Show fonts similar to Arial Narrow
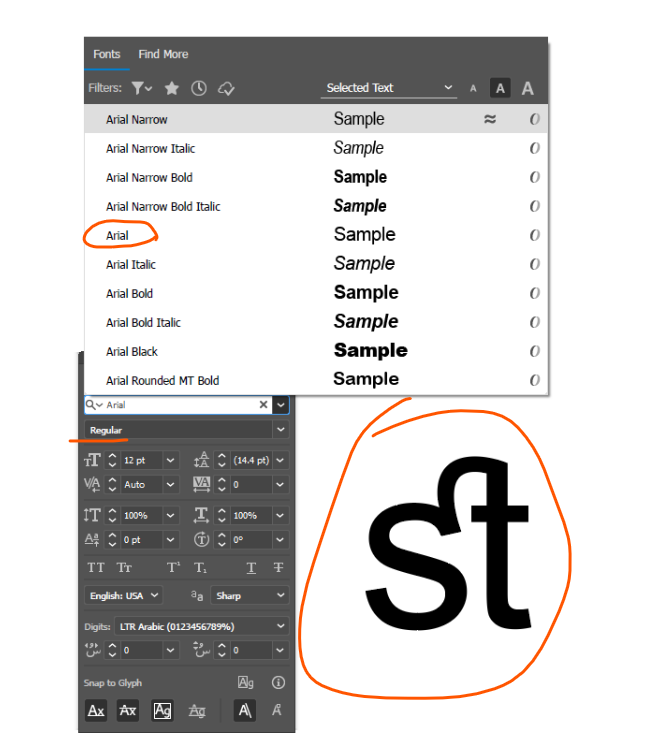 (490, 119)
